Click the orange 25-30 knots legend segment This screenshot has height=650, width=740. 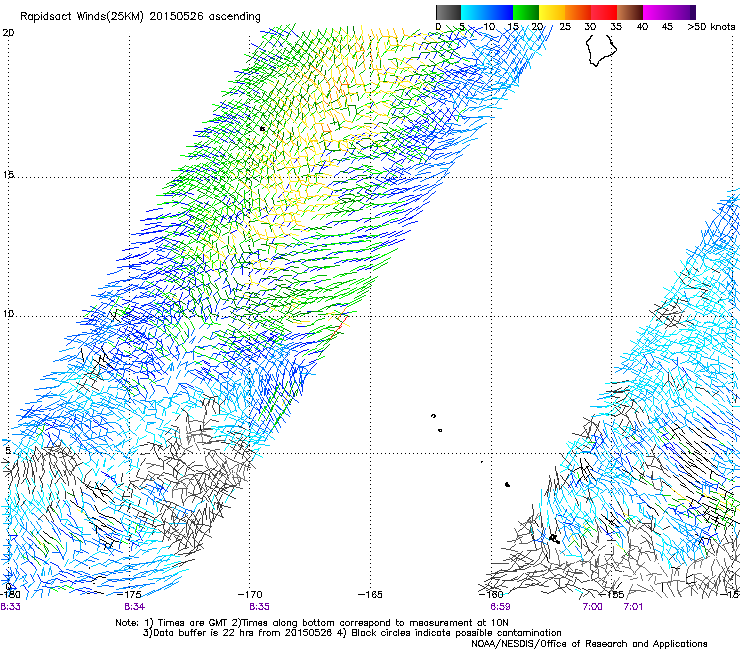coord(578,12)
